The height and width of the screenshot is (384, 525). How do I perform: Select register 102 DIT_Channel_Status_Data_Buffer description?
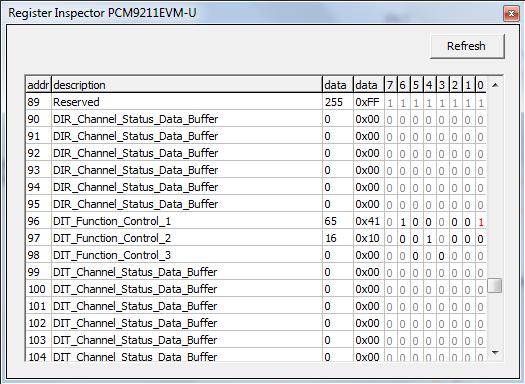pyautogui.click(x=186, y=323)
